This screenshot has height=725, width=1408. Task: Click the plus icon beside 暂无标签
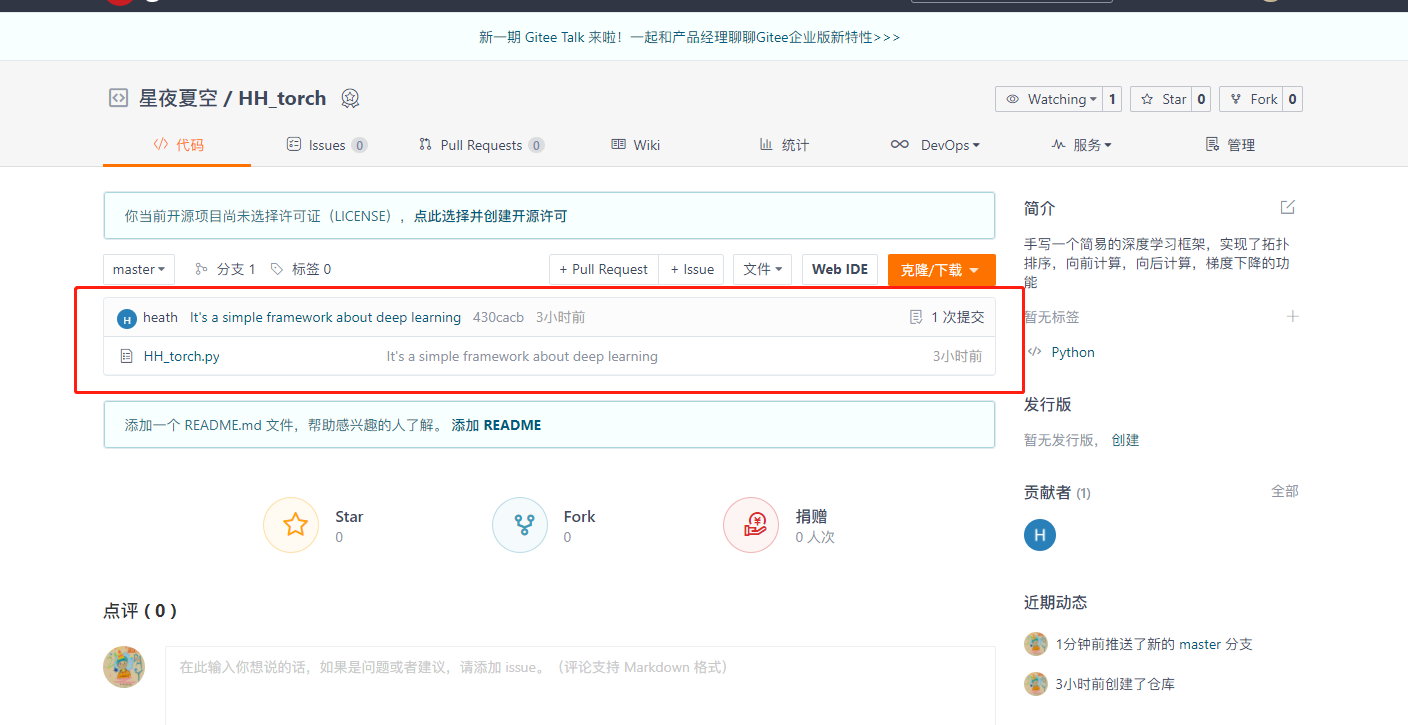1292,316
